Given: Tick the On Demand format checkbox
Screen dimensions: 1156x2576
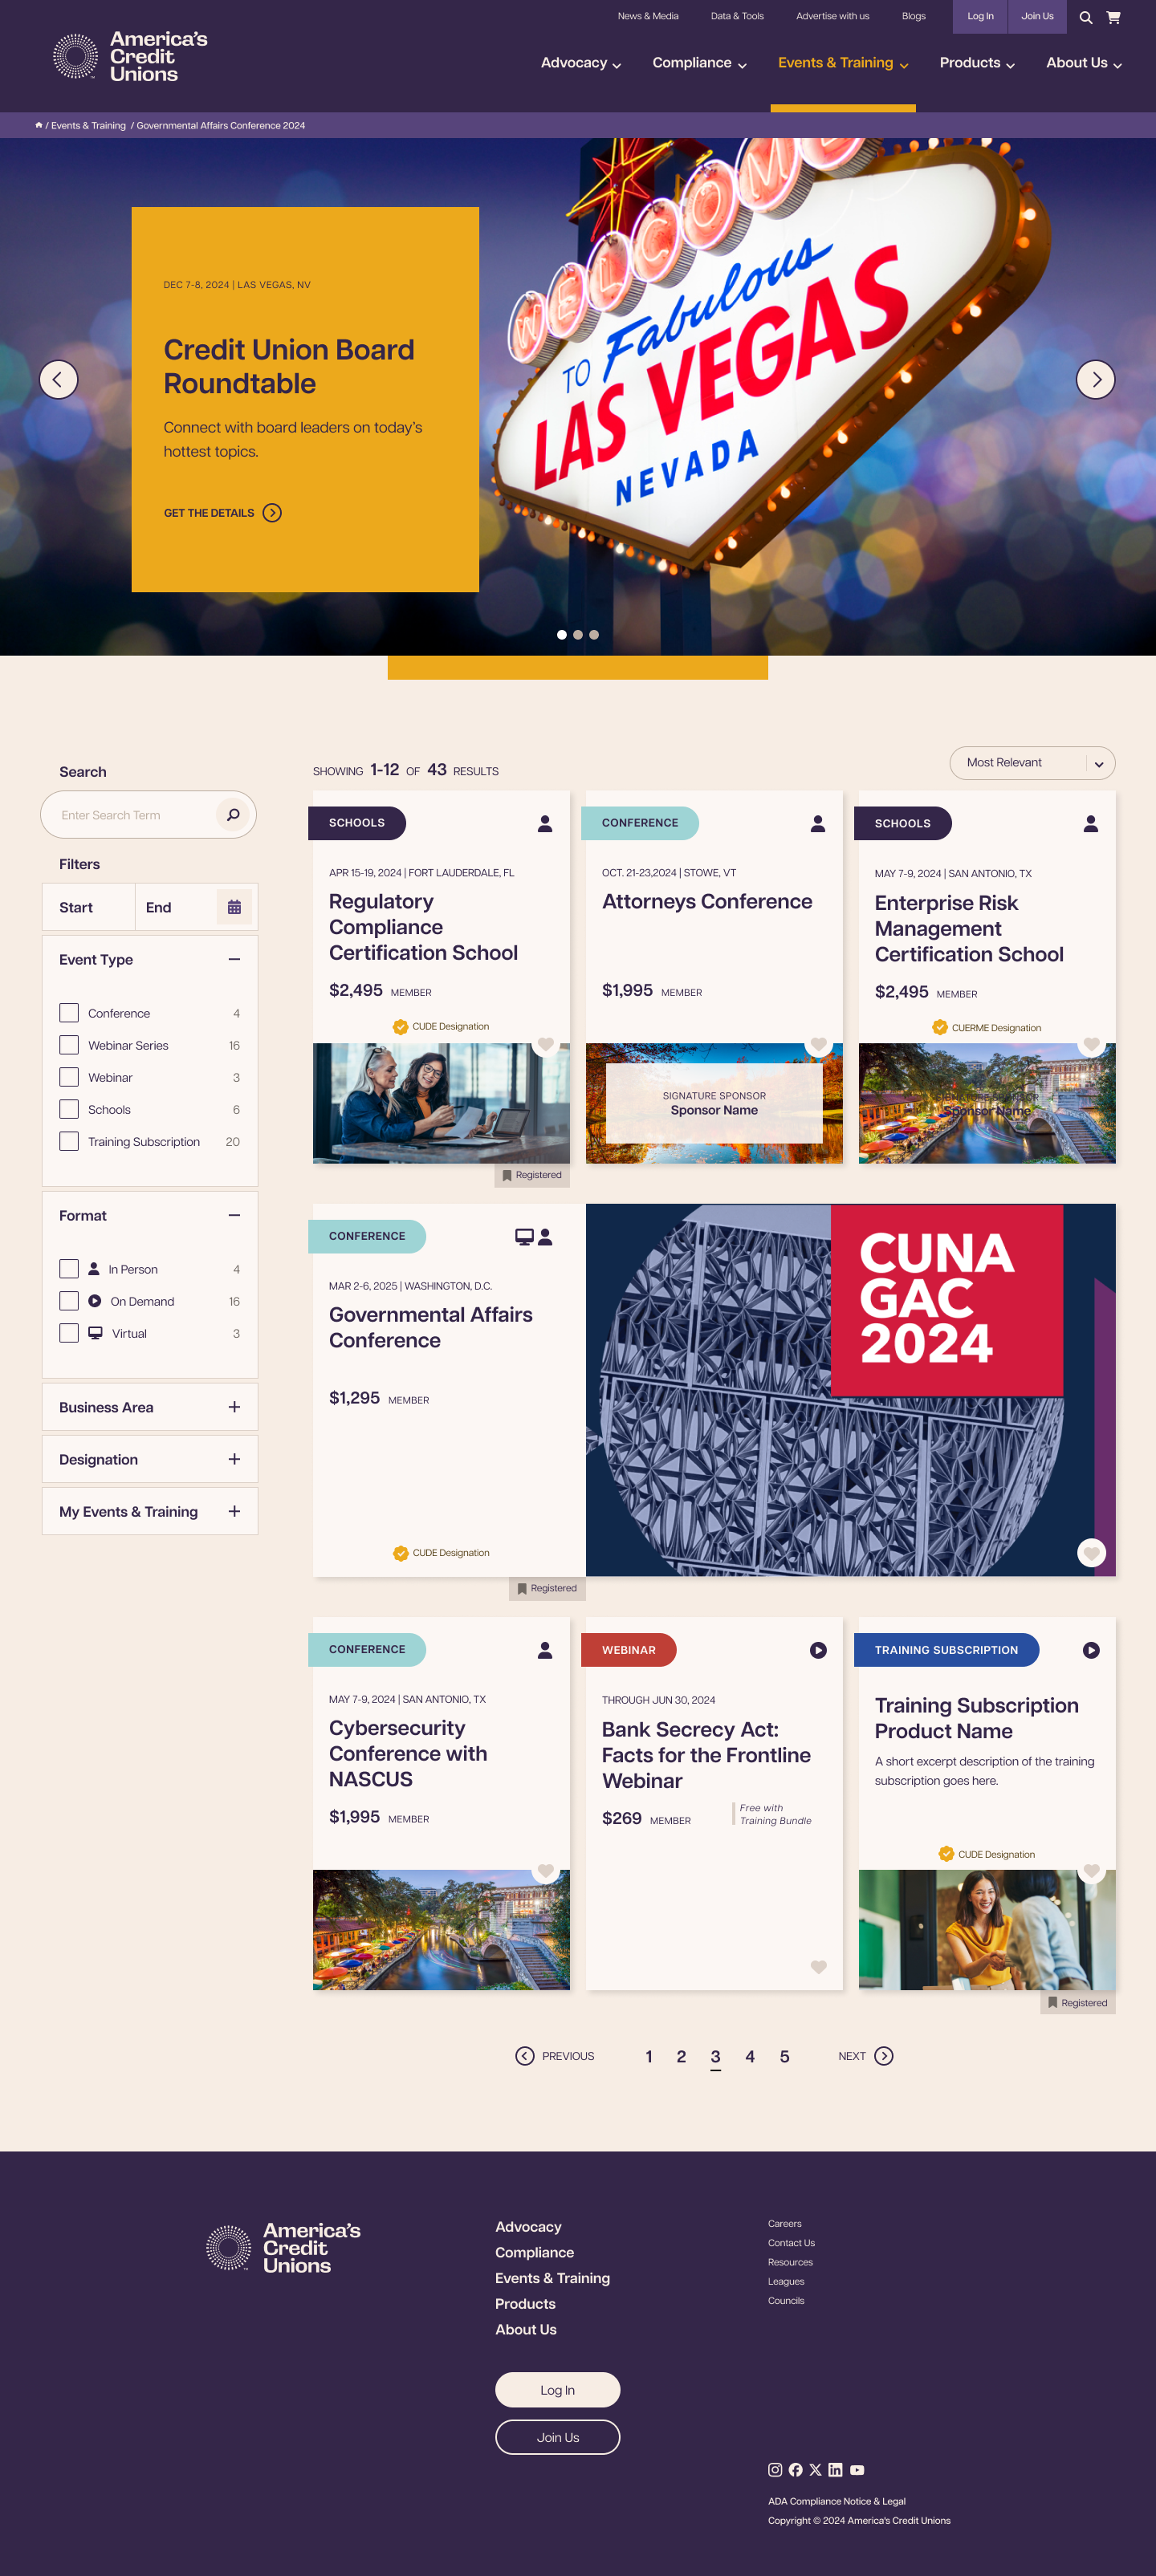Looking at the screenshot, I should pos(69,1301).
